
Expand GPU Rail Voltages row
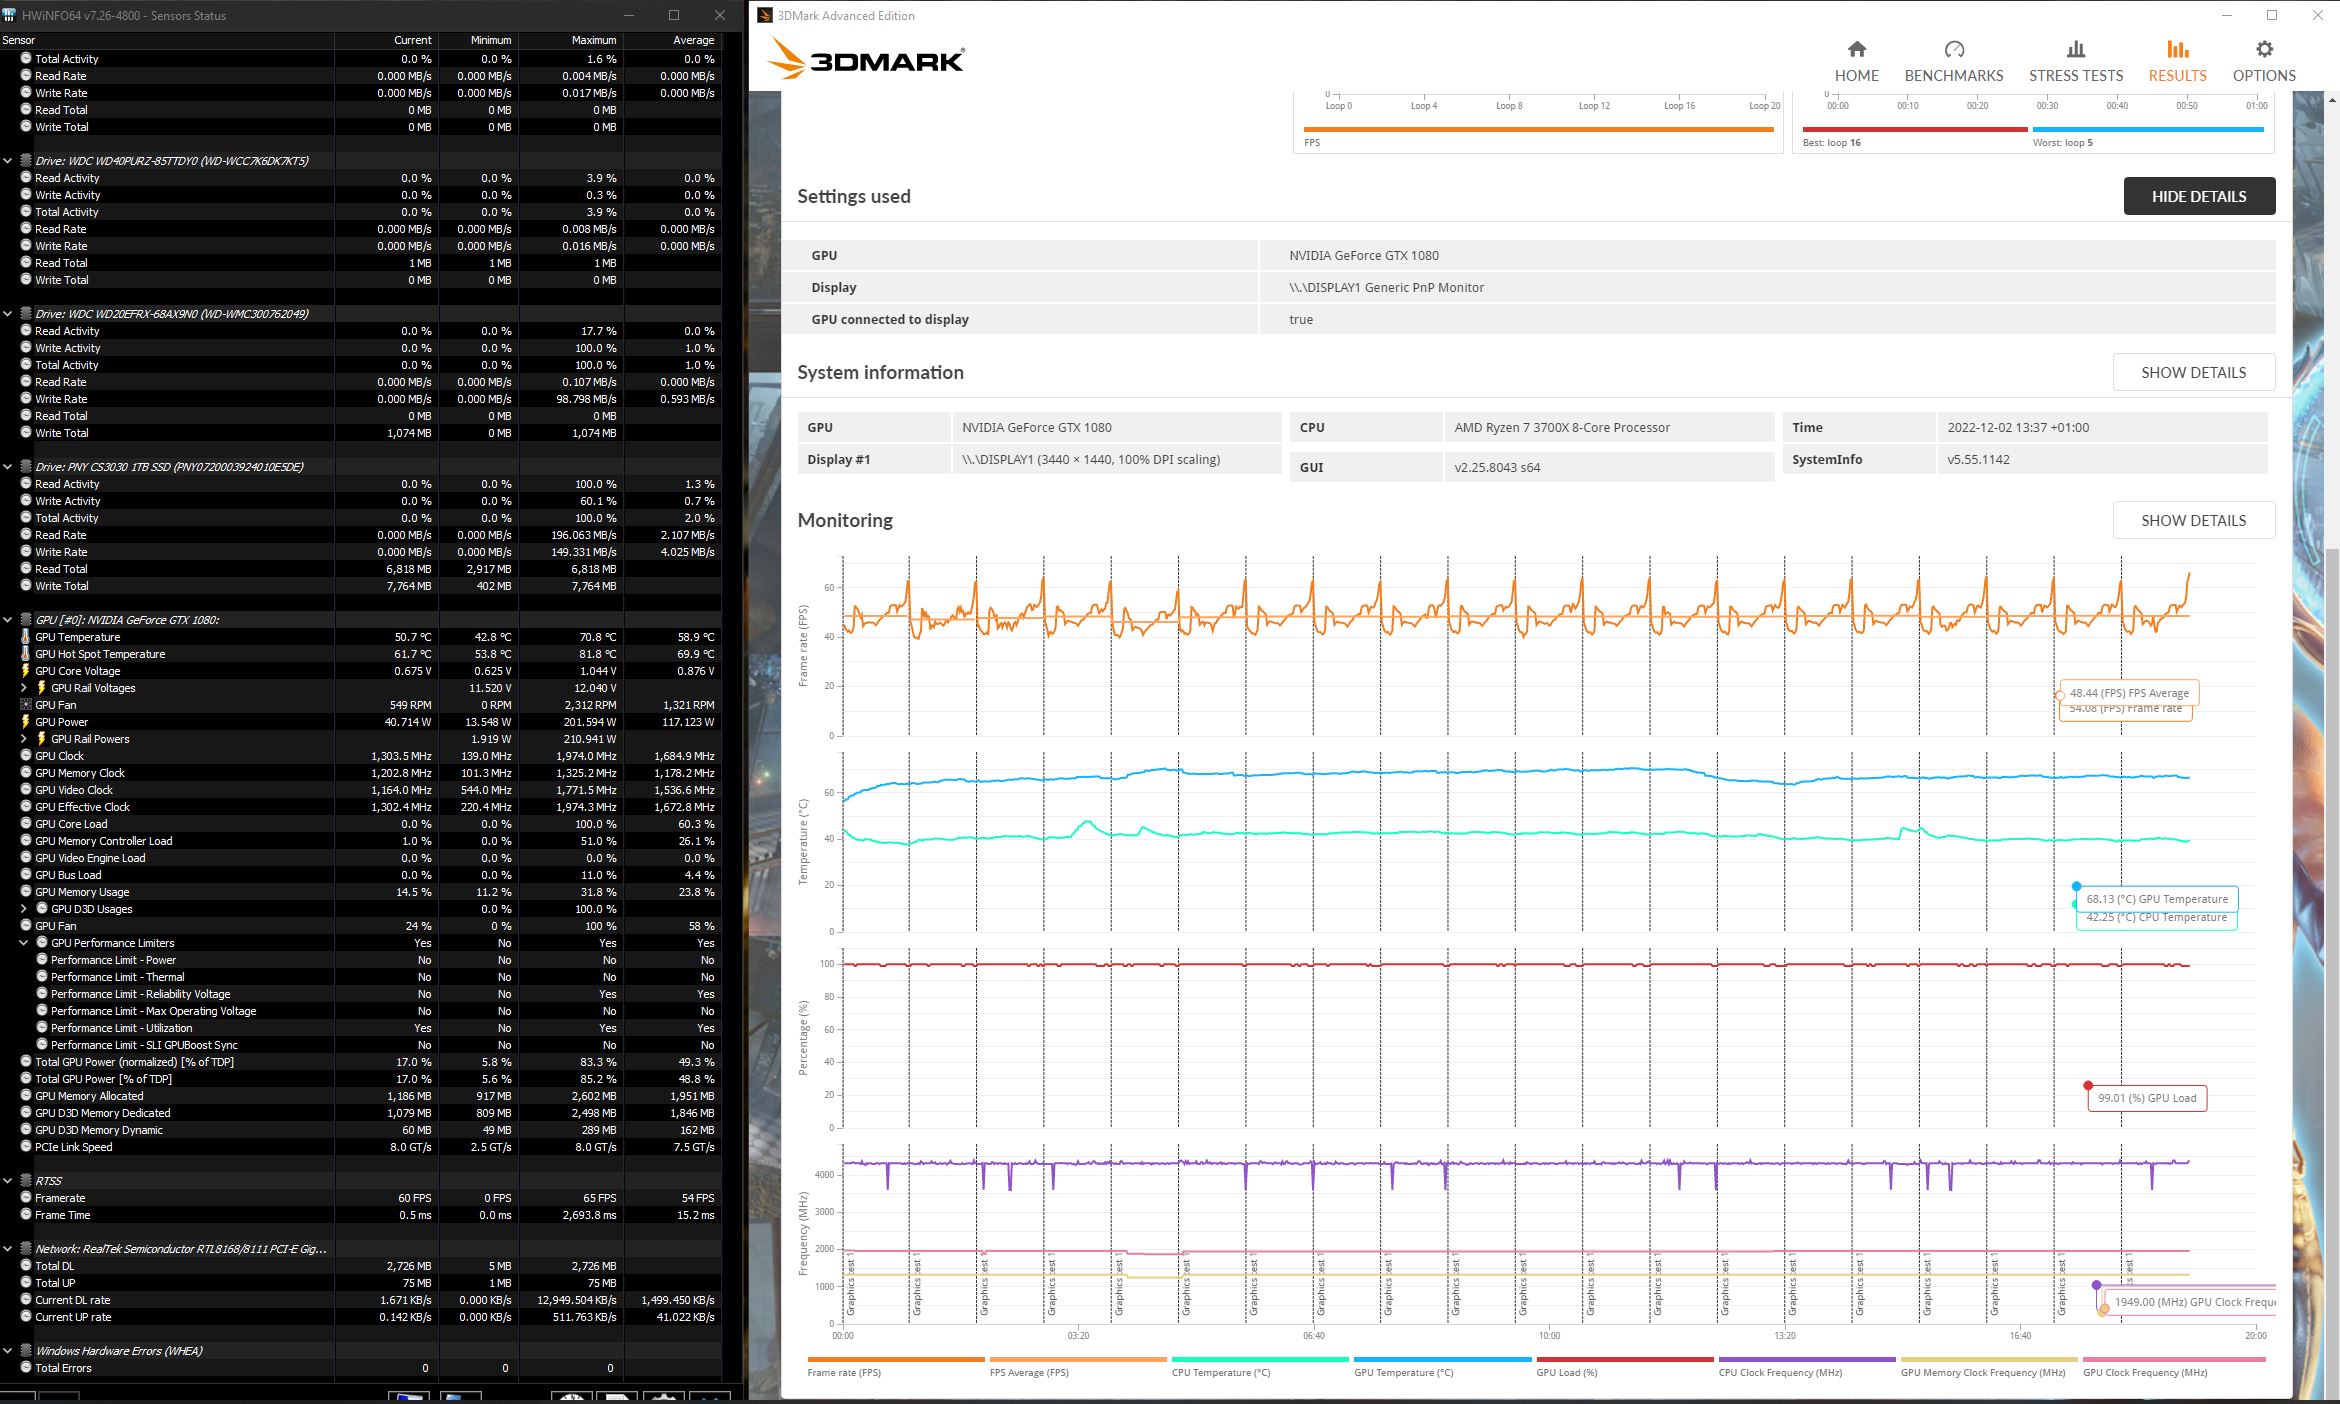pyautogui.click(x=24, y=688)
